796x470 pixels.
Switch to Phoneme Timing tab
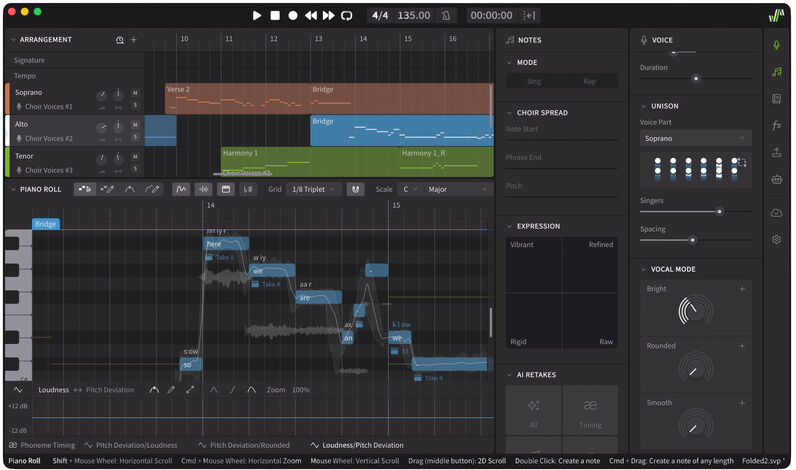42,445
